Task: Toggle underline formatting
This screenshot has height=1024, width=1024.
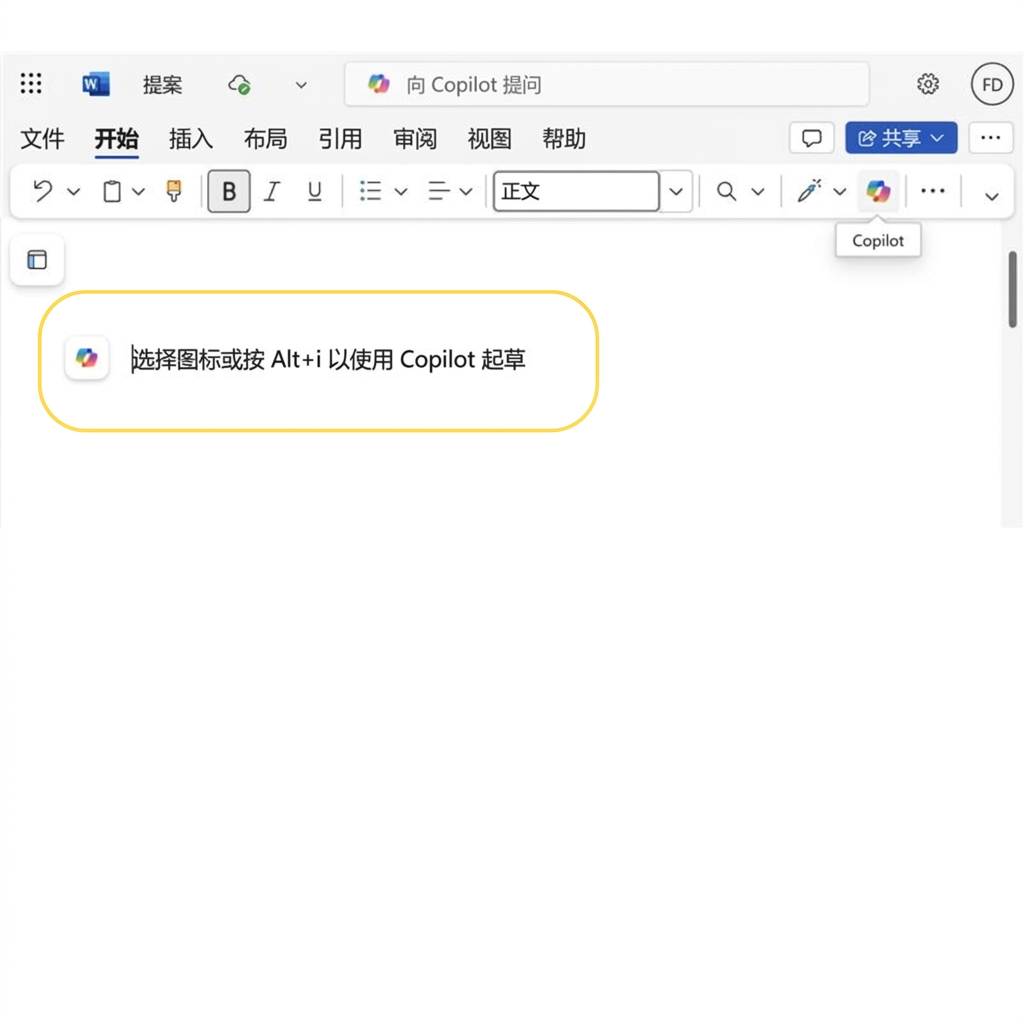Action: [x=314, y=191]
